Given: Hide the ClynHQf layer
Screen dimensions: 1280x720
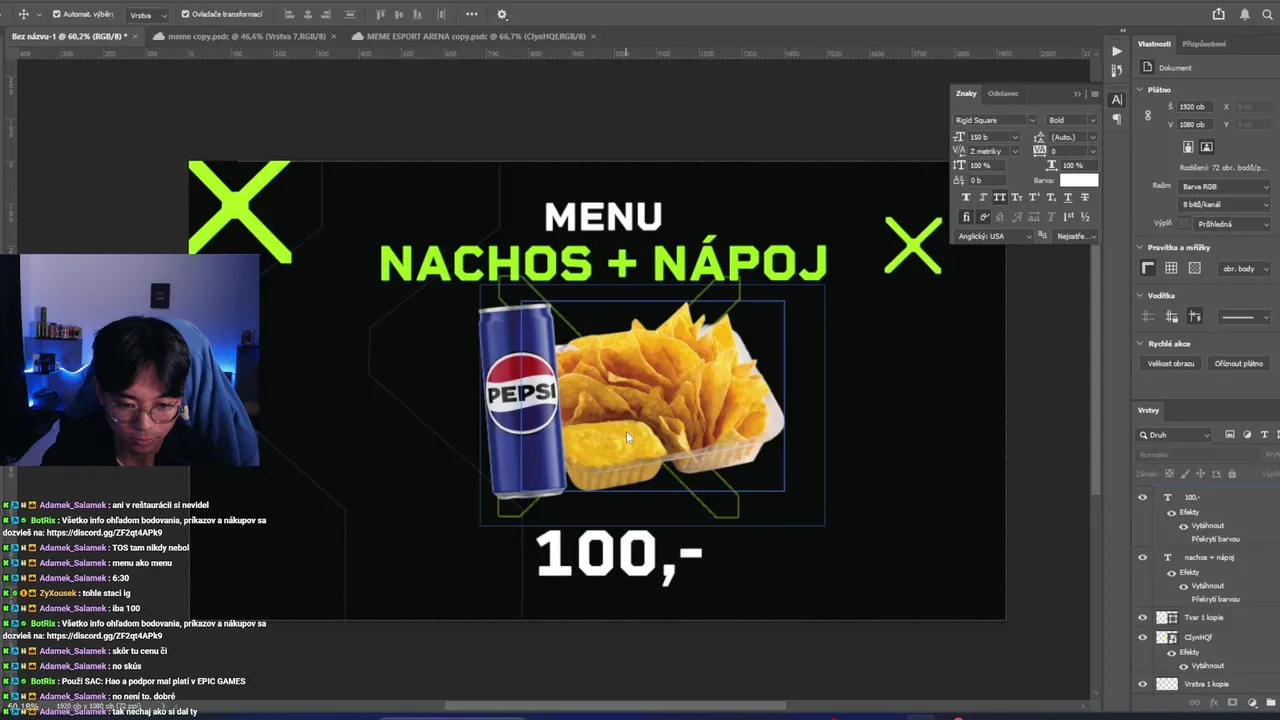Looking at the screenshot, I should pos(1143,637).
